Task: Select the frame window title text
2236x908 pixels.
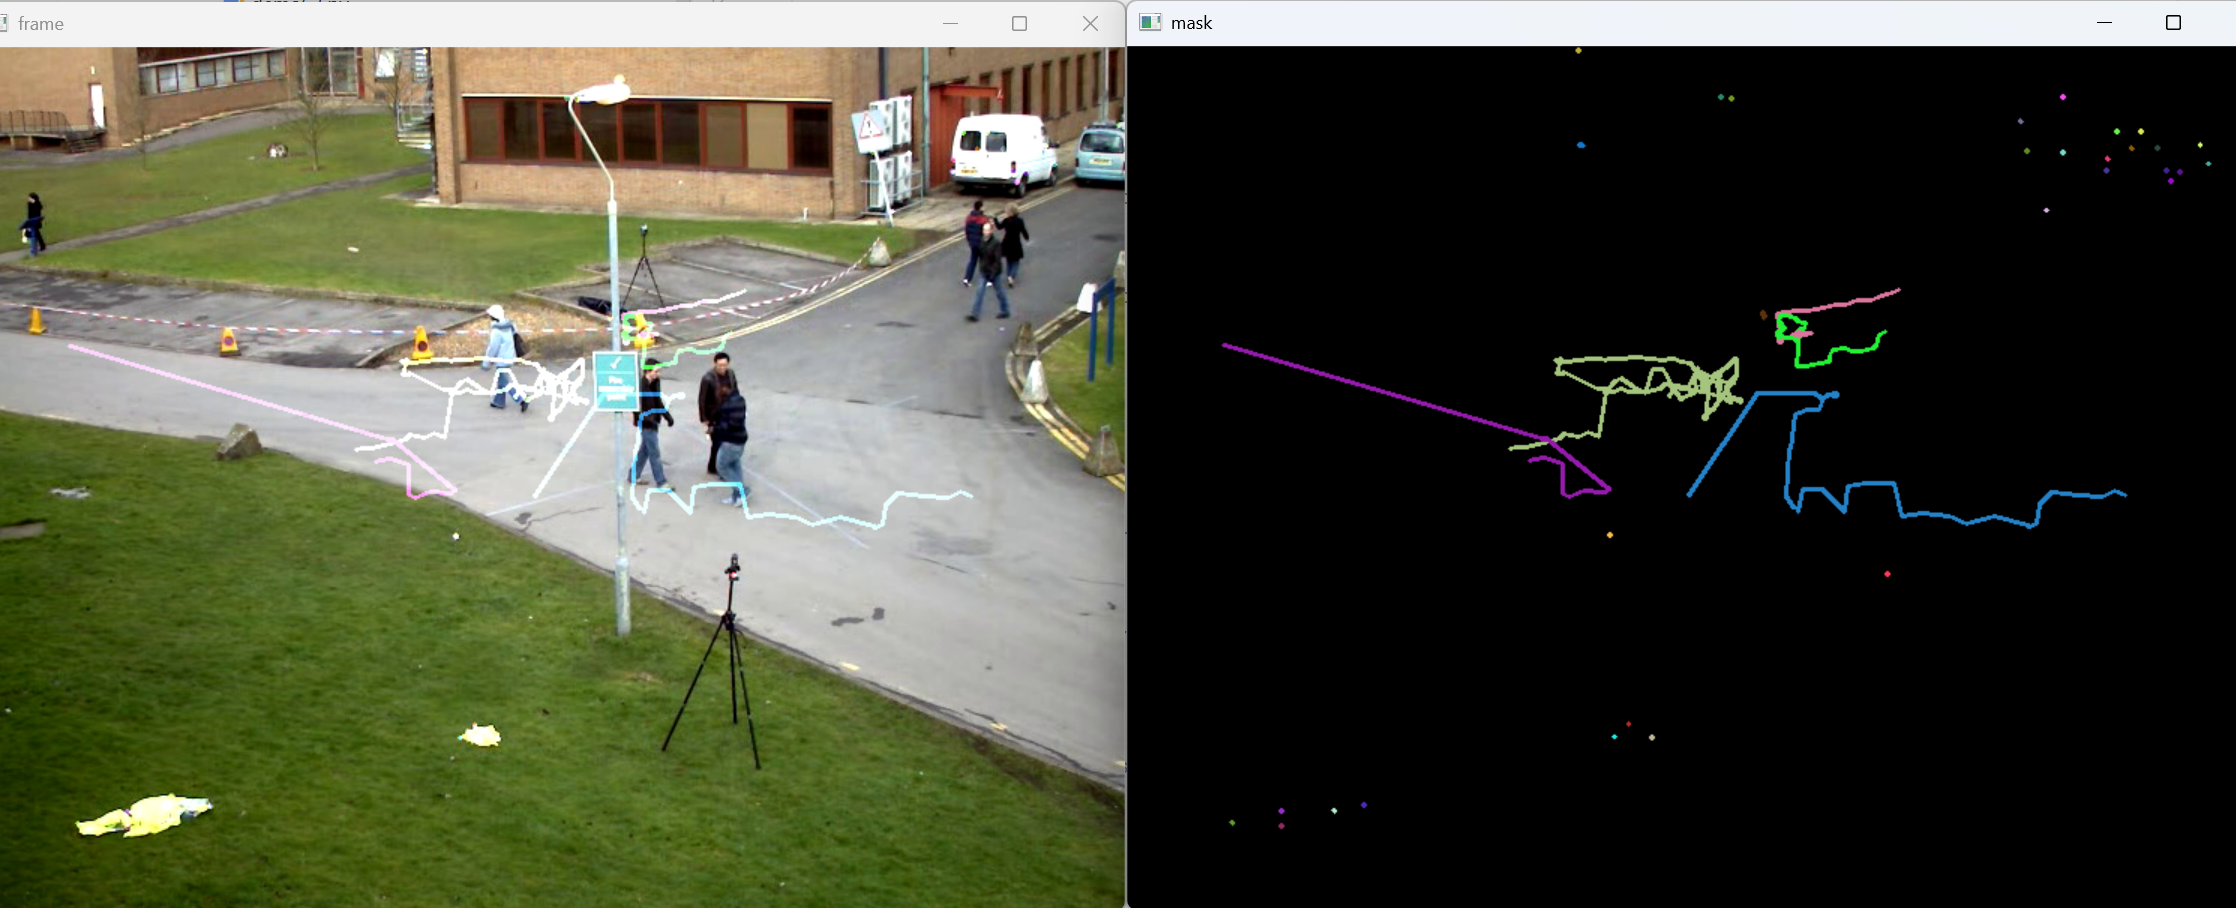Action: tap(41, 24)
